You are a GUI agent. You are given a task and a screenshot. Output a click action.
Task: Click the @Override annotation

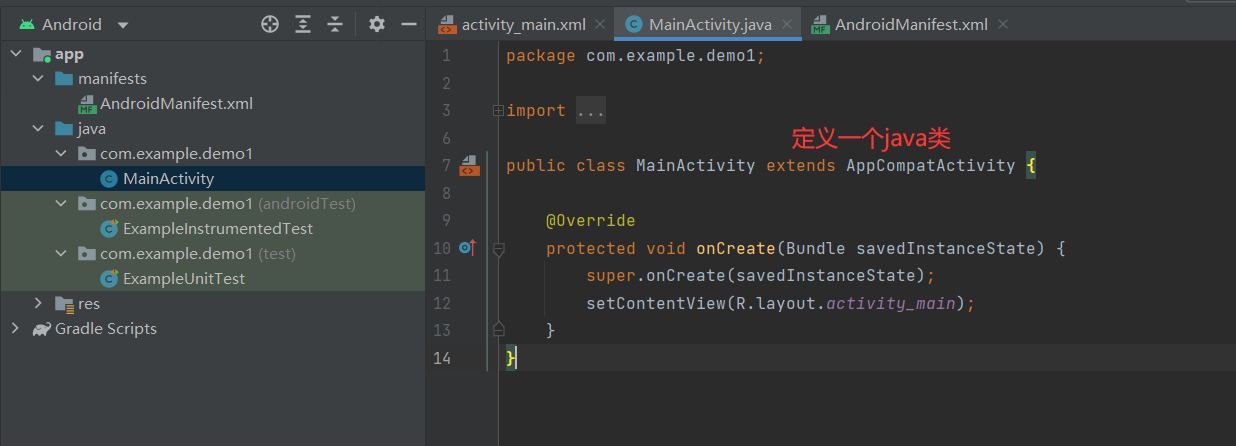[591, 220]
